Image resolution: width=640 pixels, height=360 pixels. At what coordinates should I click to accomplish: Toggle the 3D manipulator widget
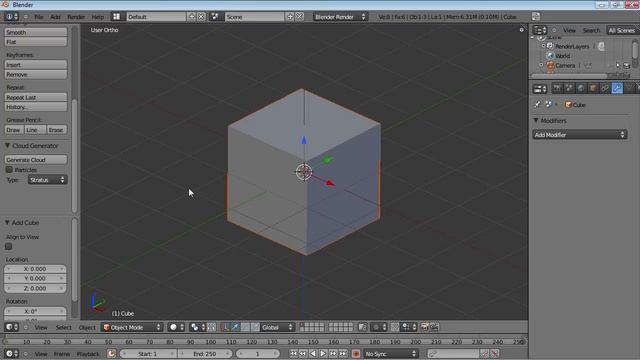click(225, 327)
